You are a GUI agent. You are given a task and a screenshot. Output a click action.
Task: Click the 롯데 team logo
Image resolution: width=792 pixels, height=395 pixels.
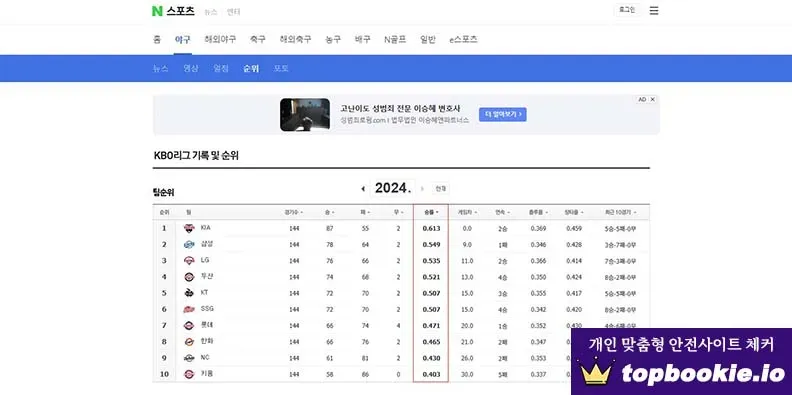coord(189,325)
